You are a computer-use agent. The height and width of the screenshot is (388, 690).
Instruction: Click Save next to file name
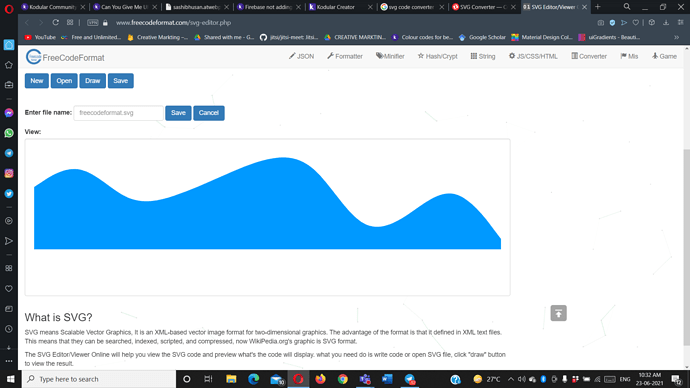[178, 113]
